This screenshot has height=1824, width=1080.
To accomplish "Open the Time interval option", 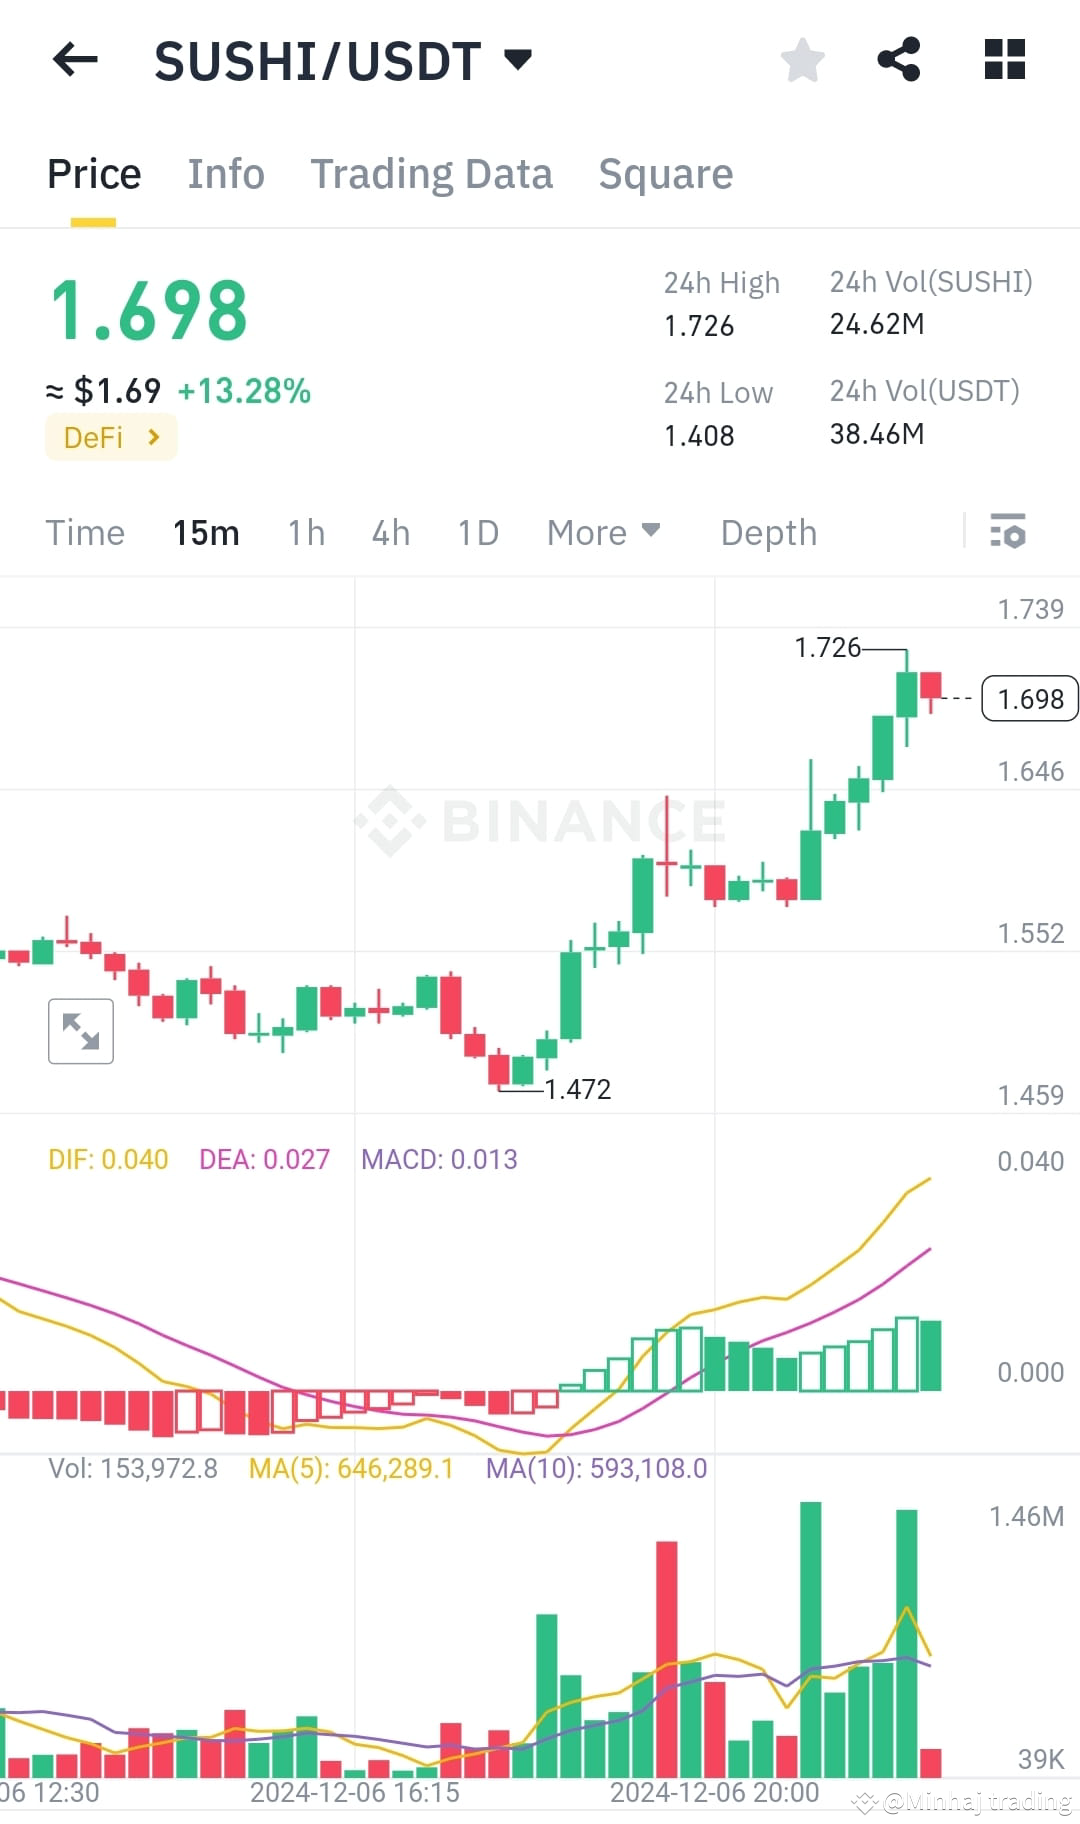I will tap(85, 533).
